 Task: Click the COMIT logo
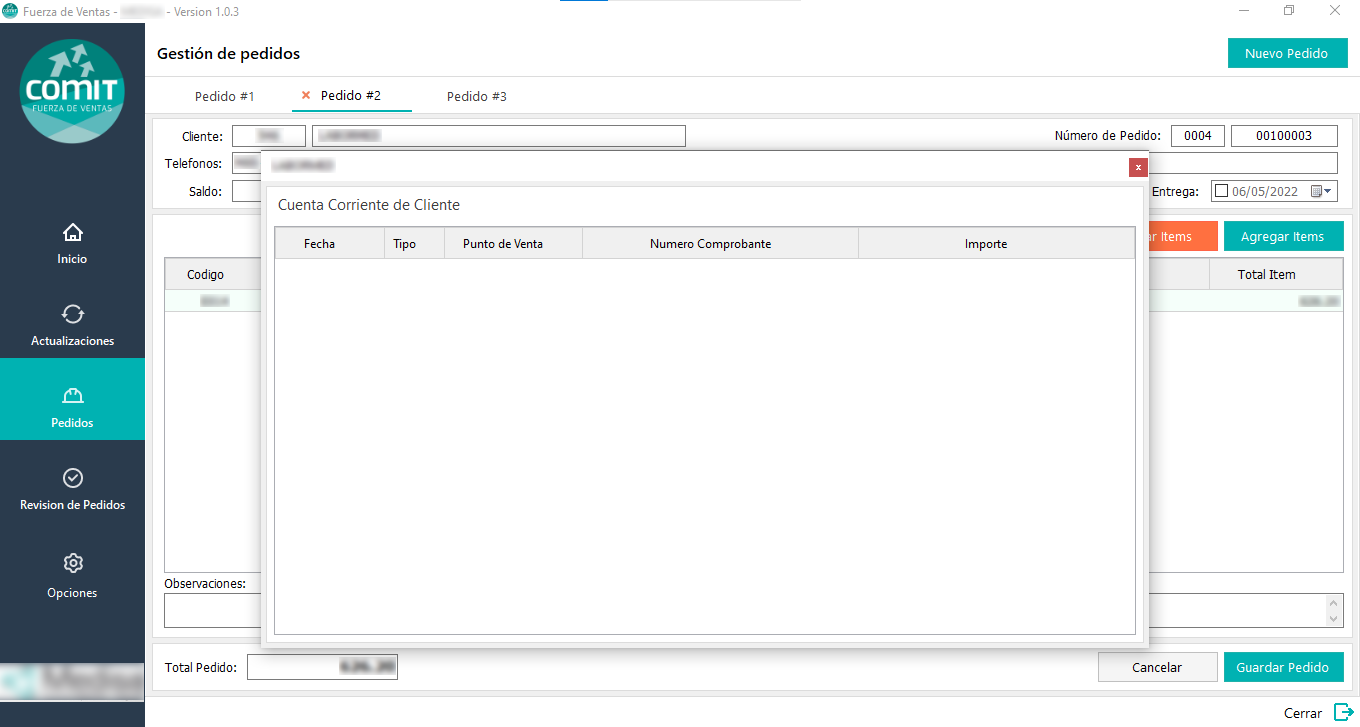pyautogui.click(x=73, y=91)
